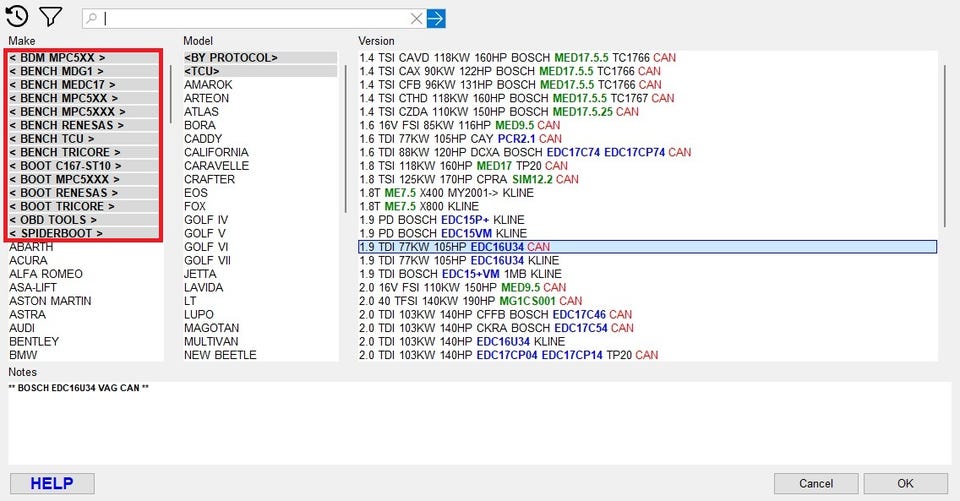
Task: Submit search with the blue arrow button
Action: click(435, 18)
